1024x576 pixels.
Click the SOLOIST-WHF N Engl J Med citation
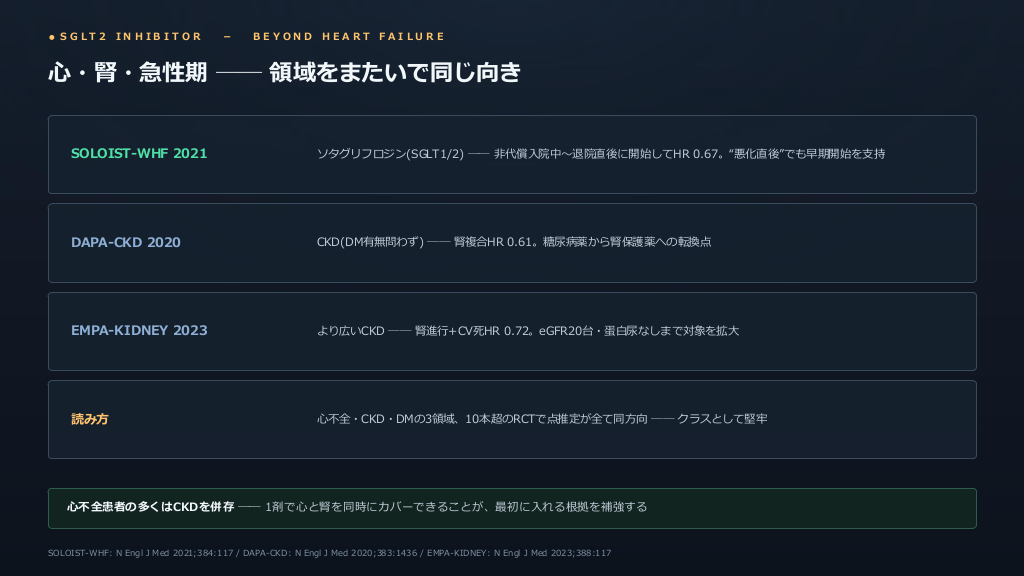140,553
